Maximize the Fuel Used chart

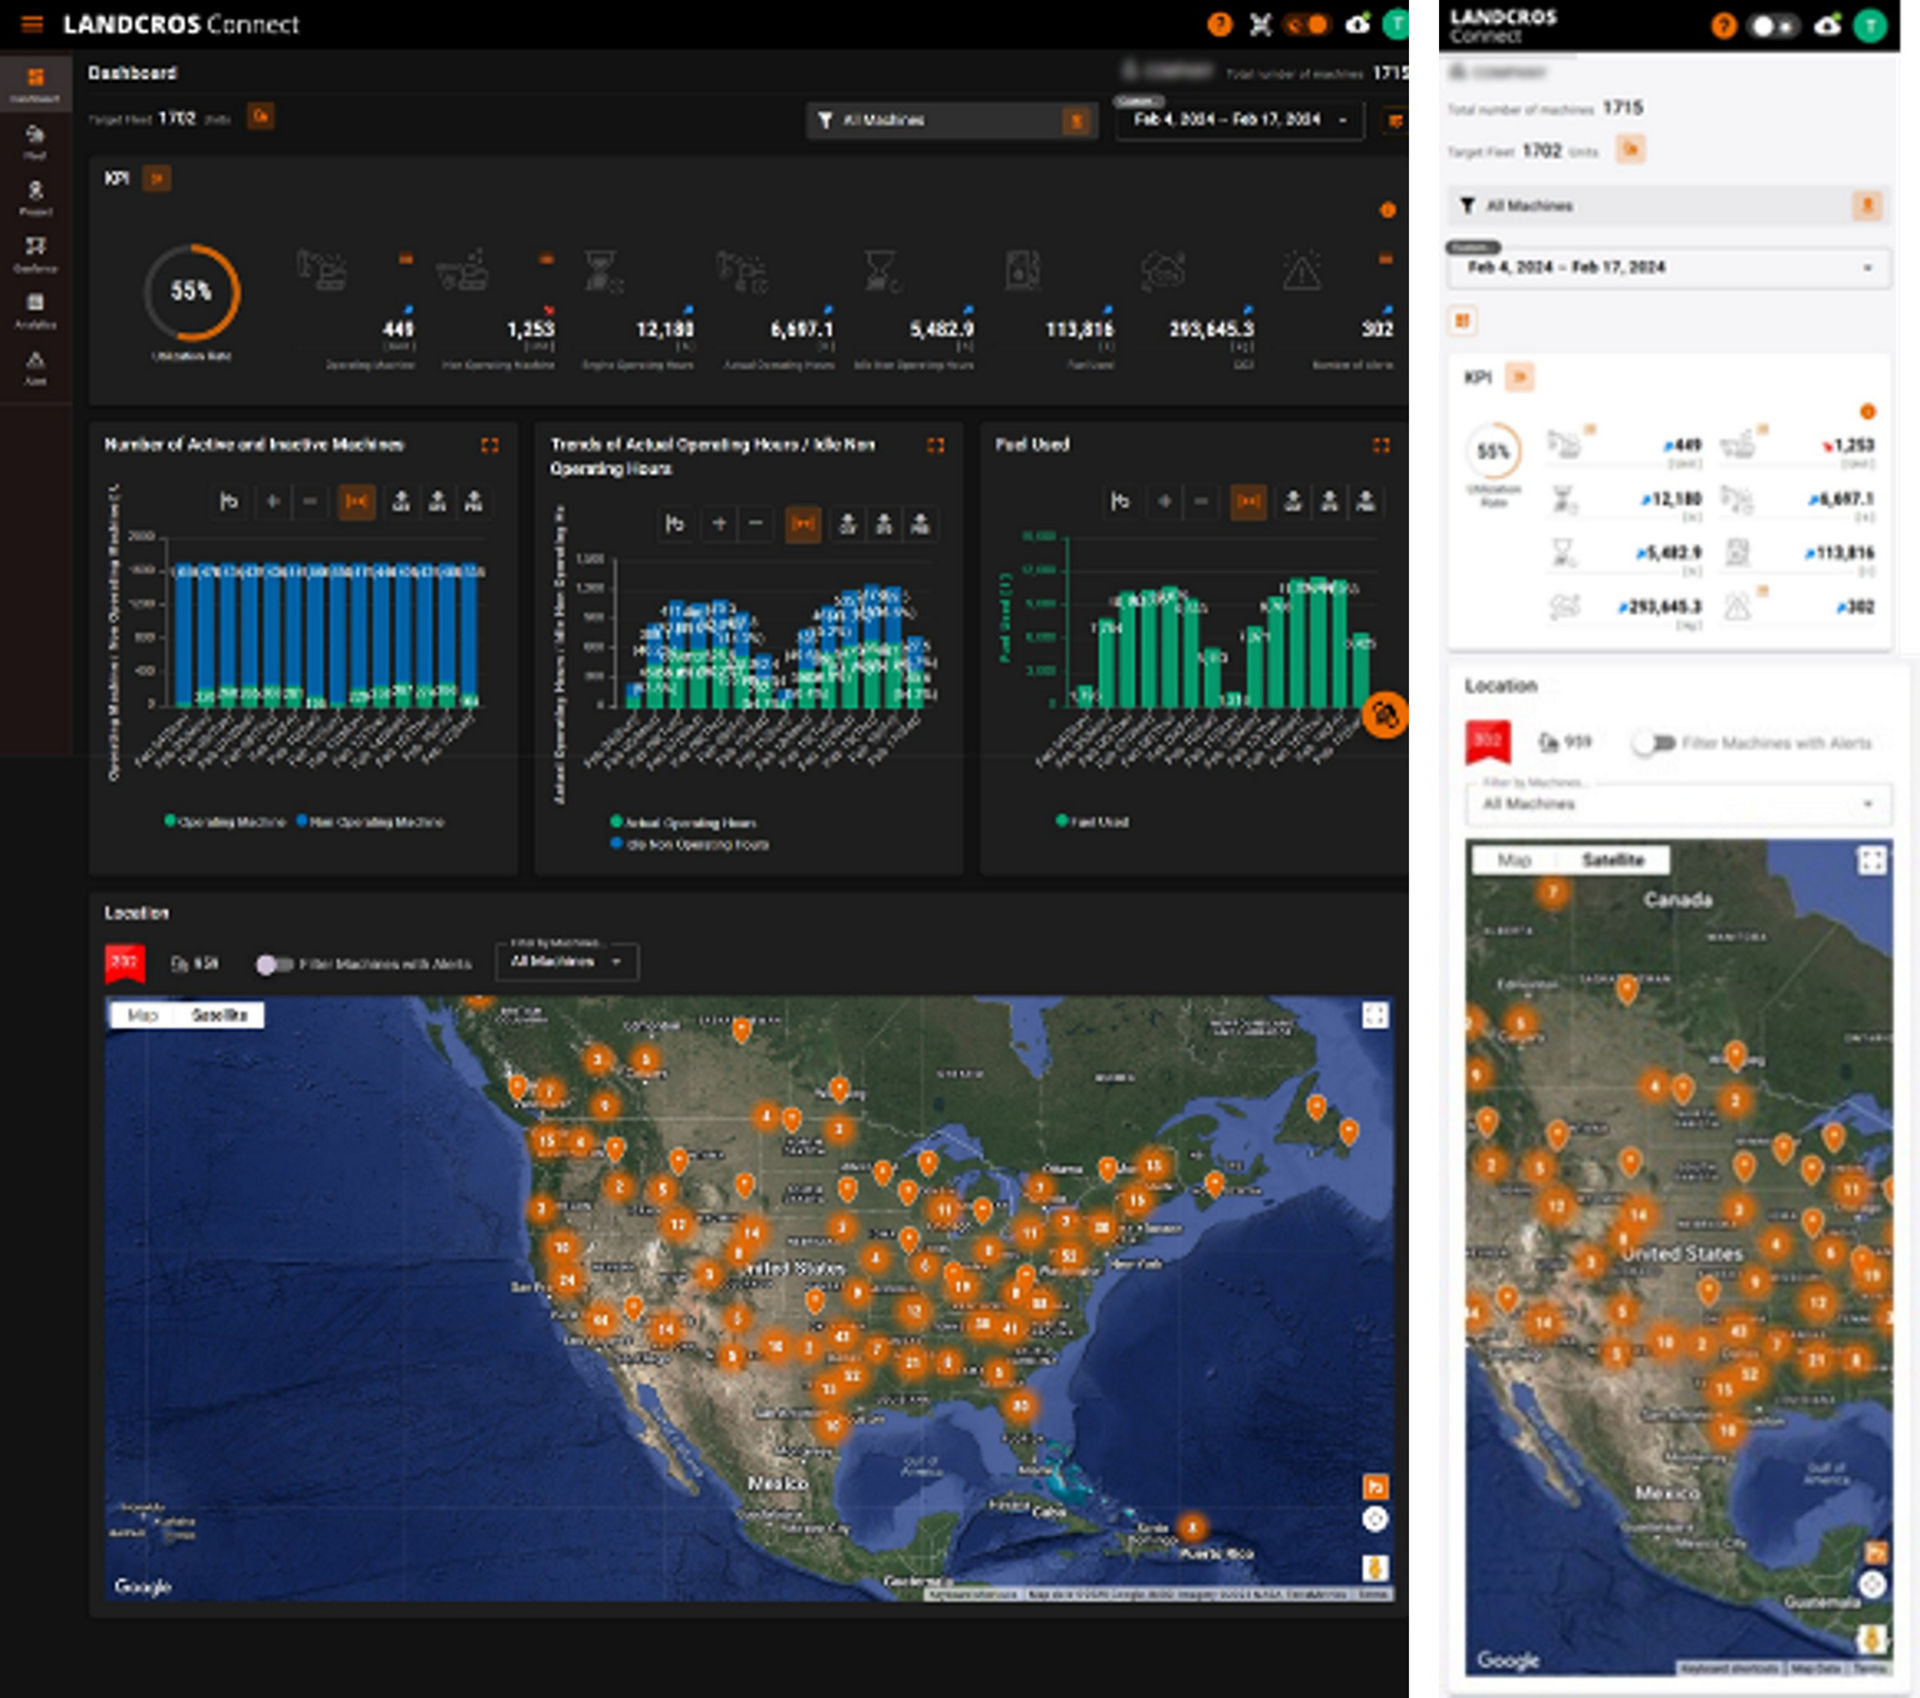point(1381,445)
